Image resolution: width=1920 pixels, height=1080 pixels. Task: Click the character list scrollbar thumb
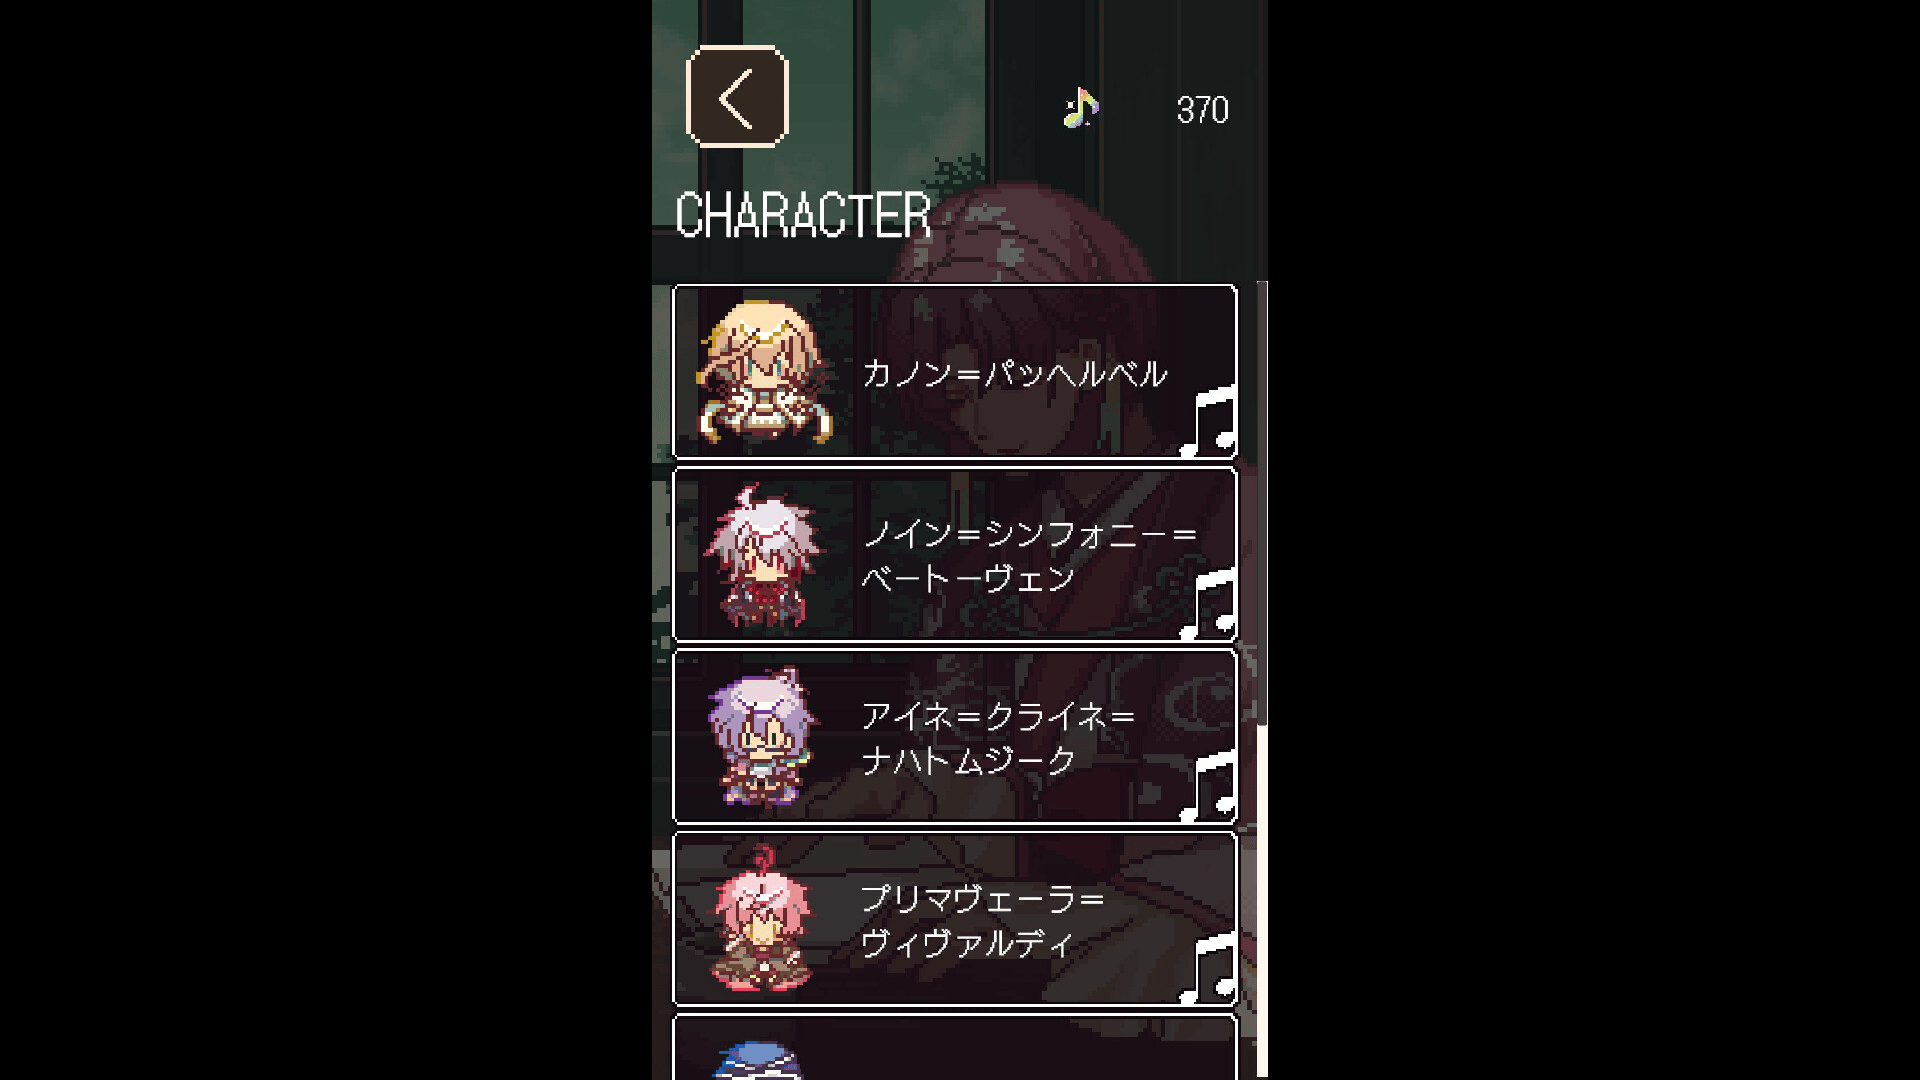(1262, 503)
